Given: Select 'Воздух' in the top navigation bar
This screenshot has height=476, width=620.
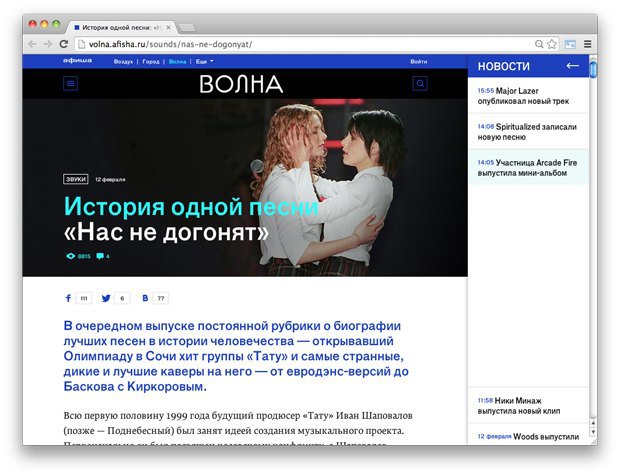Looking at the screenshot, I should click(x=123, y=62).
